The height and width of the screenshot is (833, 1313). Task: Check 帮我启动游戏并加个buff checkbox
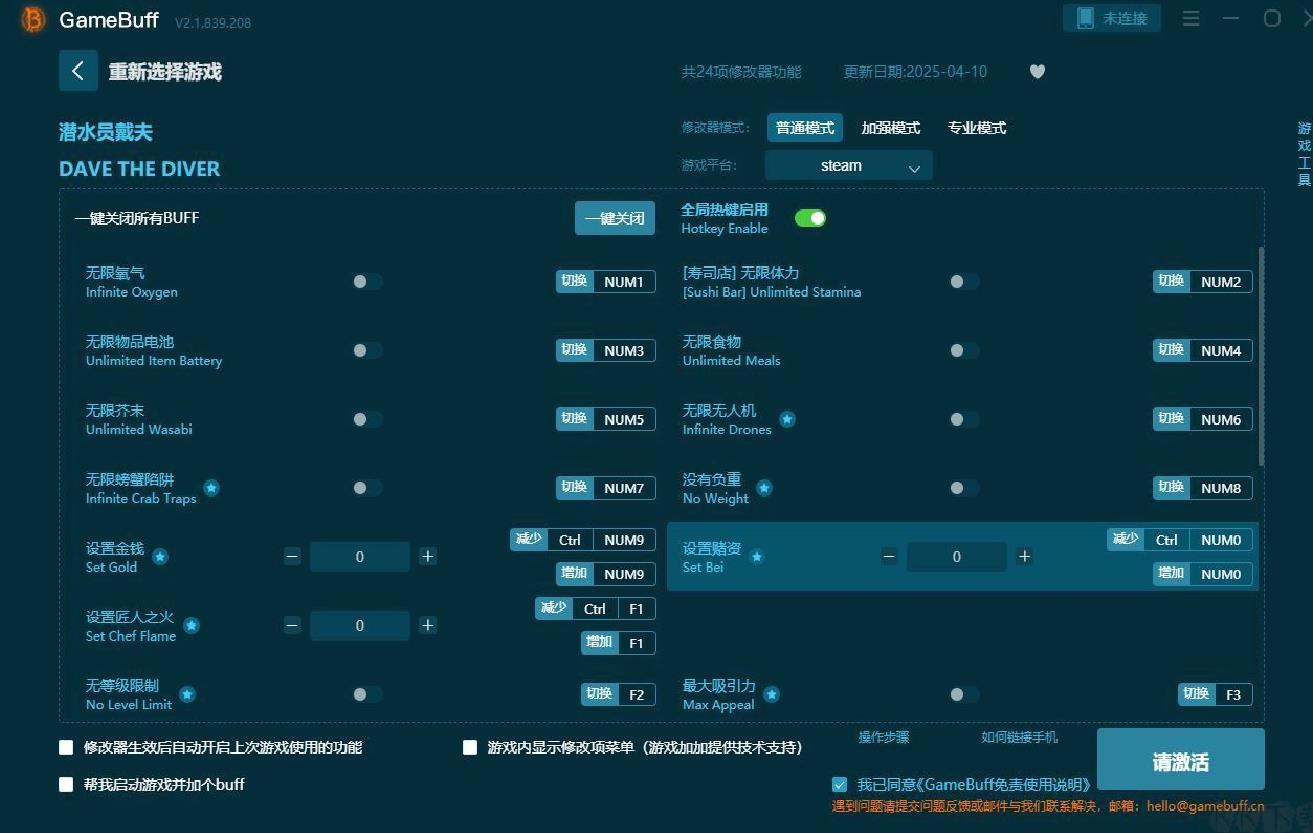pos(66,785)
